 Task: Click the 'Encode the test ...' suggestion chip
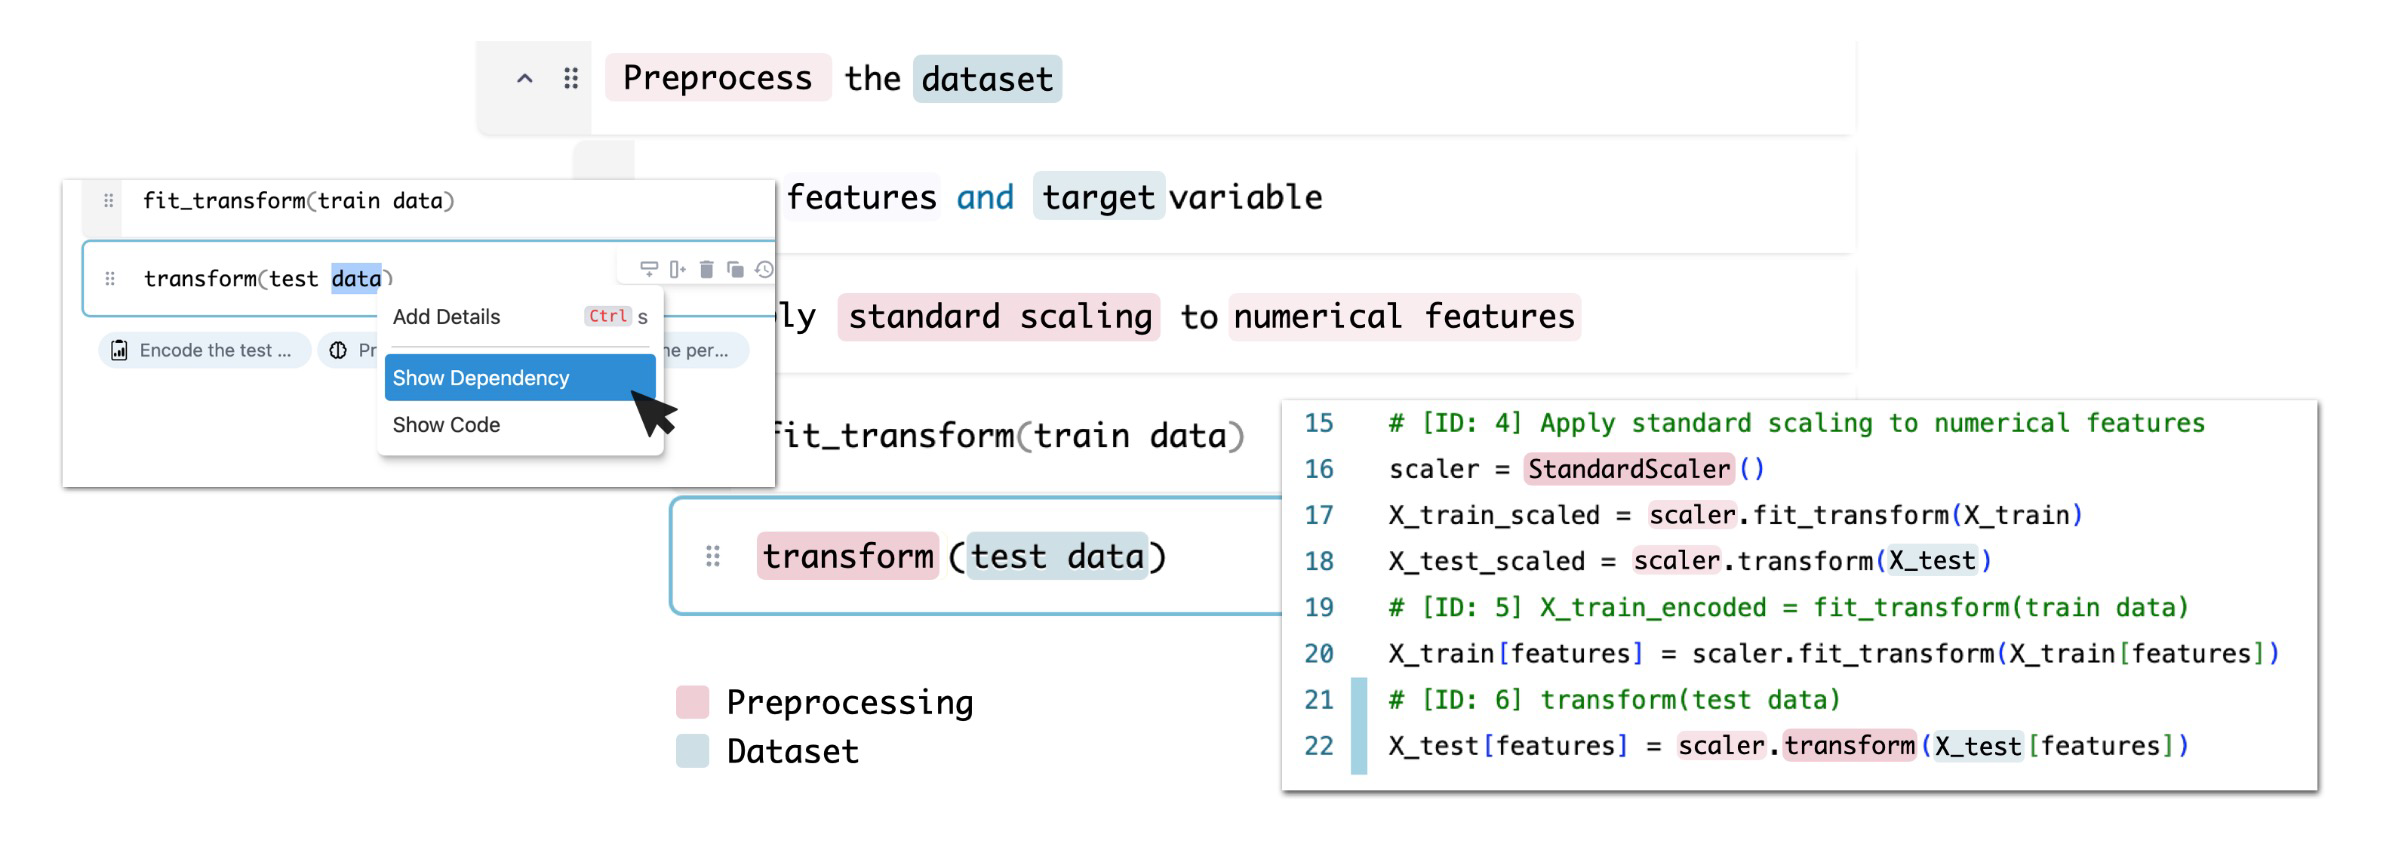(205, 350)
